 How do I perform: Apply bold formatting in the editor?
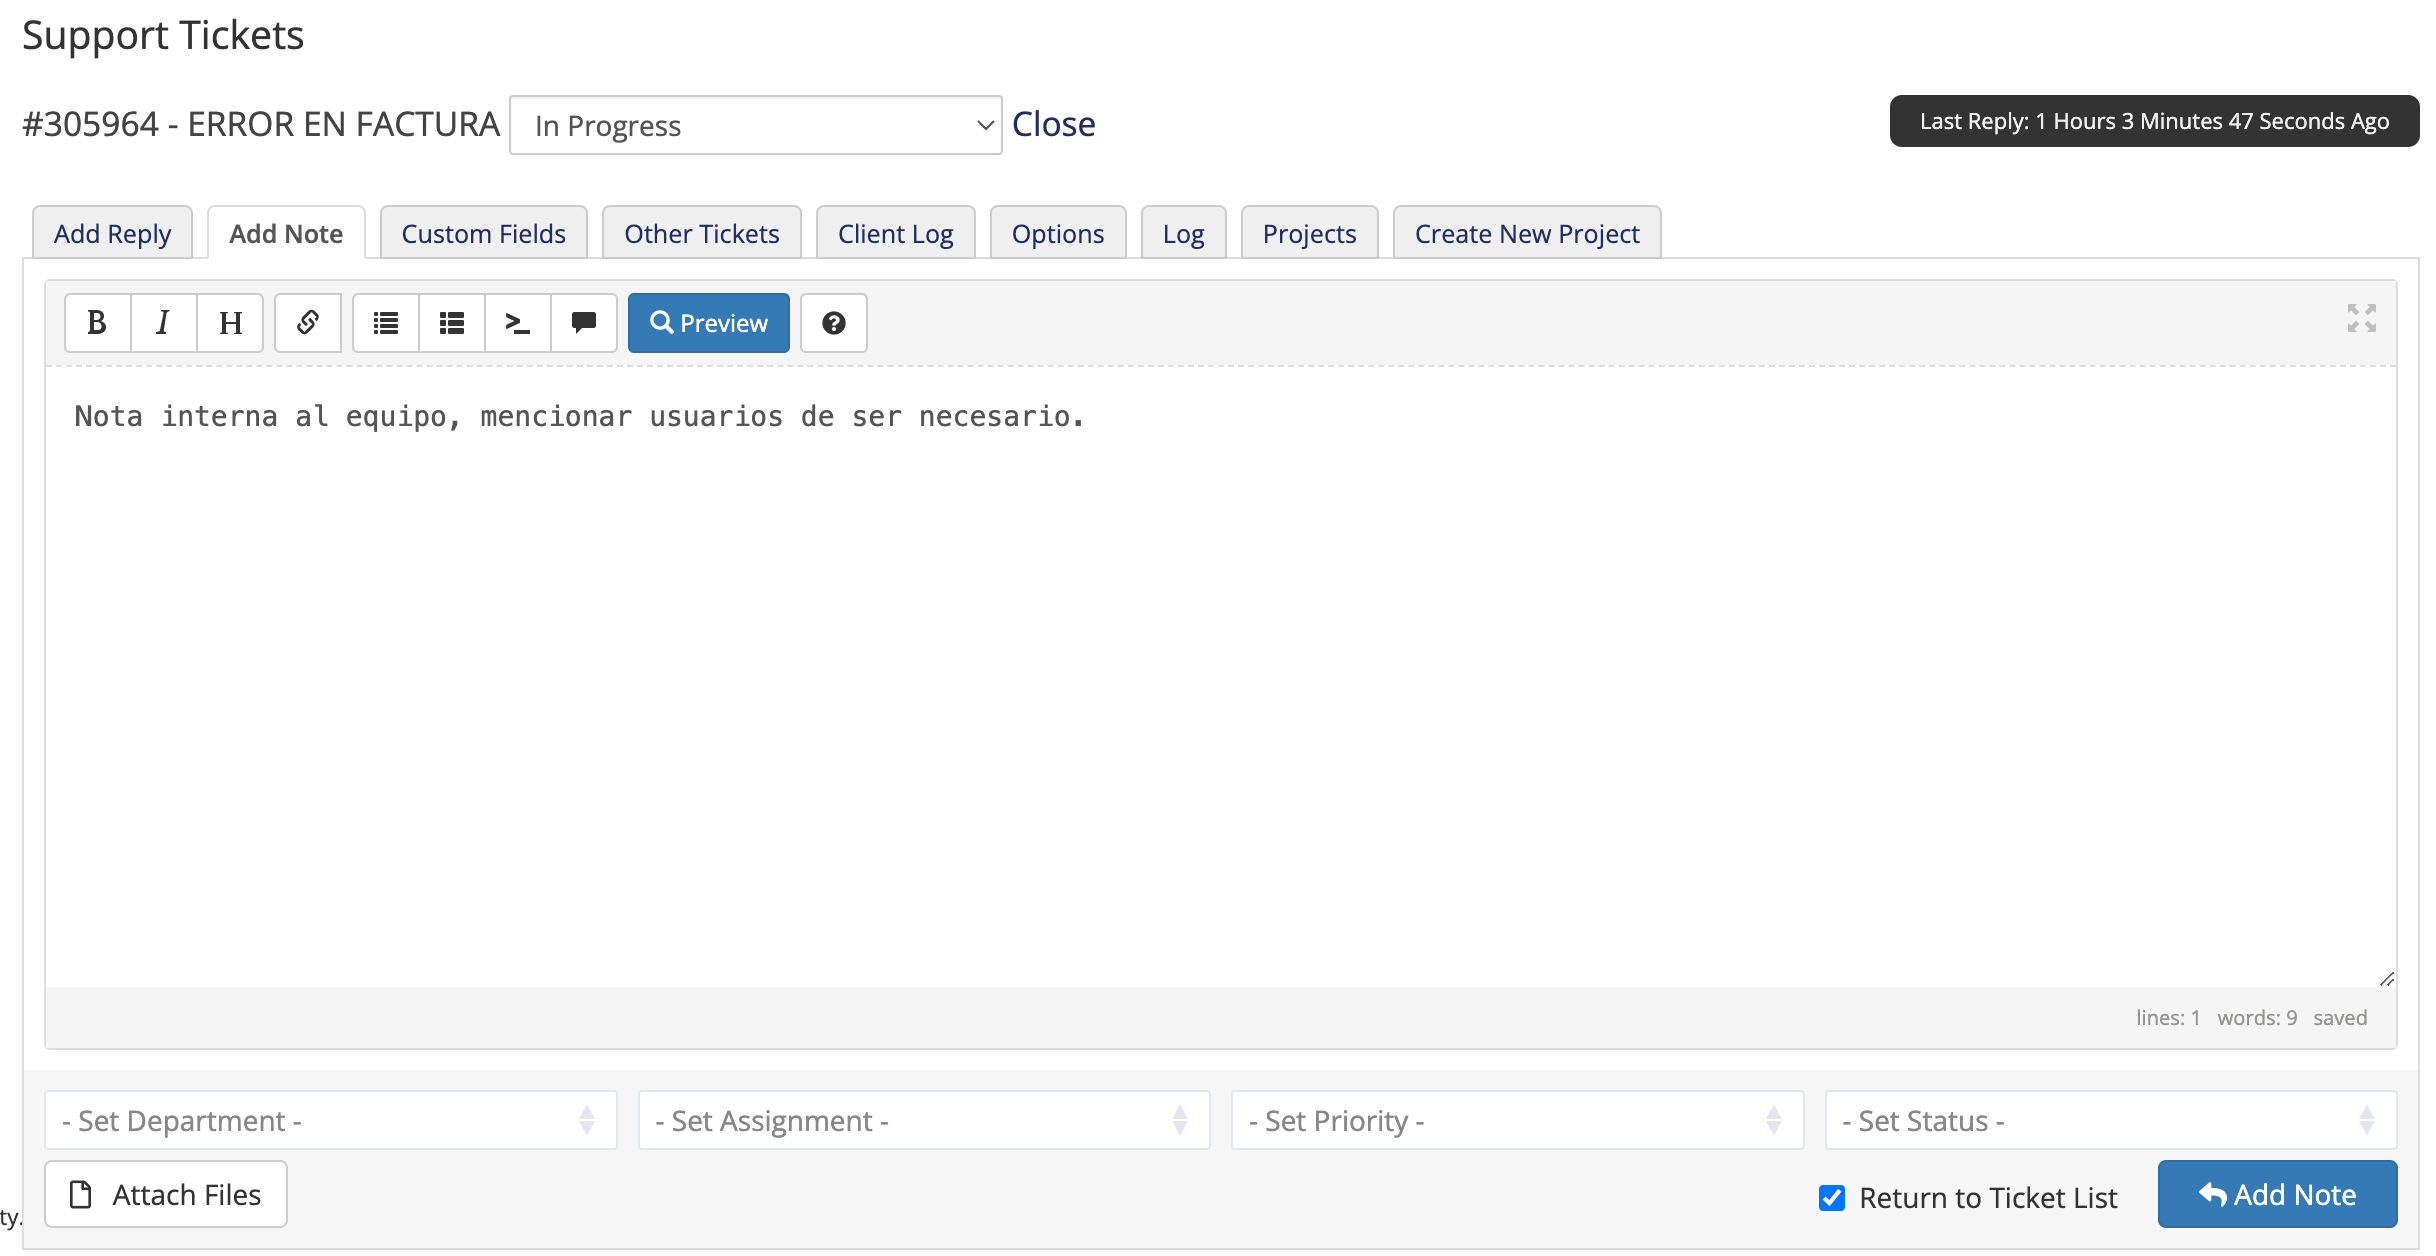(x=98, y=323)
